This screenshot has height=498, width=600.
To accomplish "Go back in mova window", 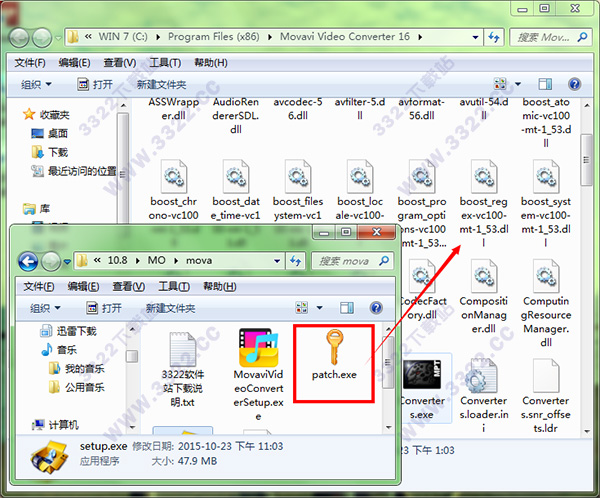I will [x=28, y=261].
